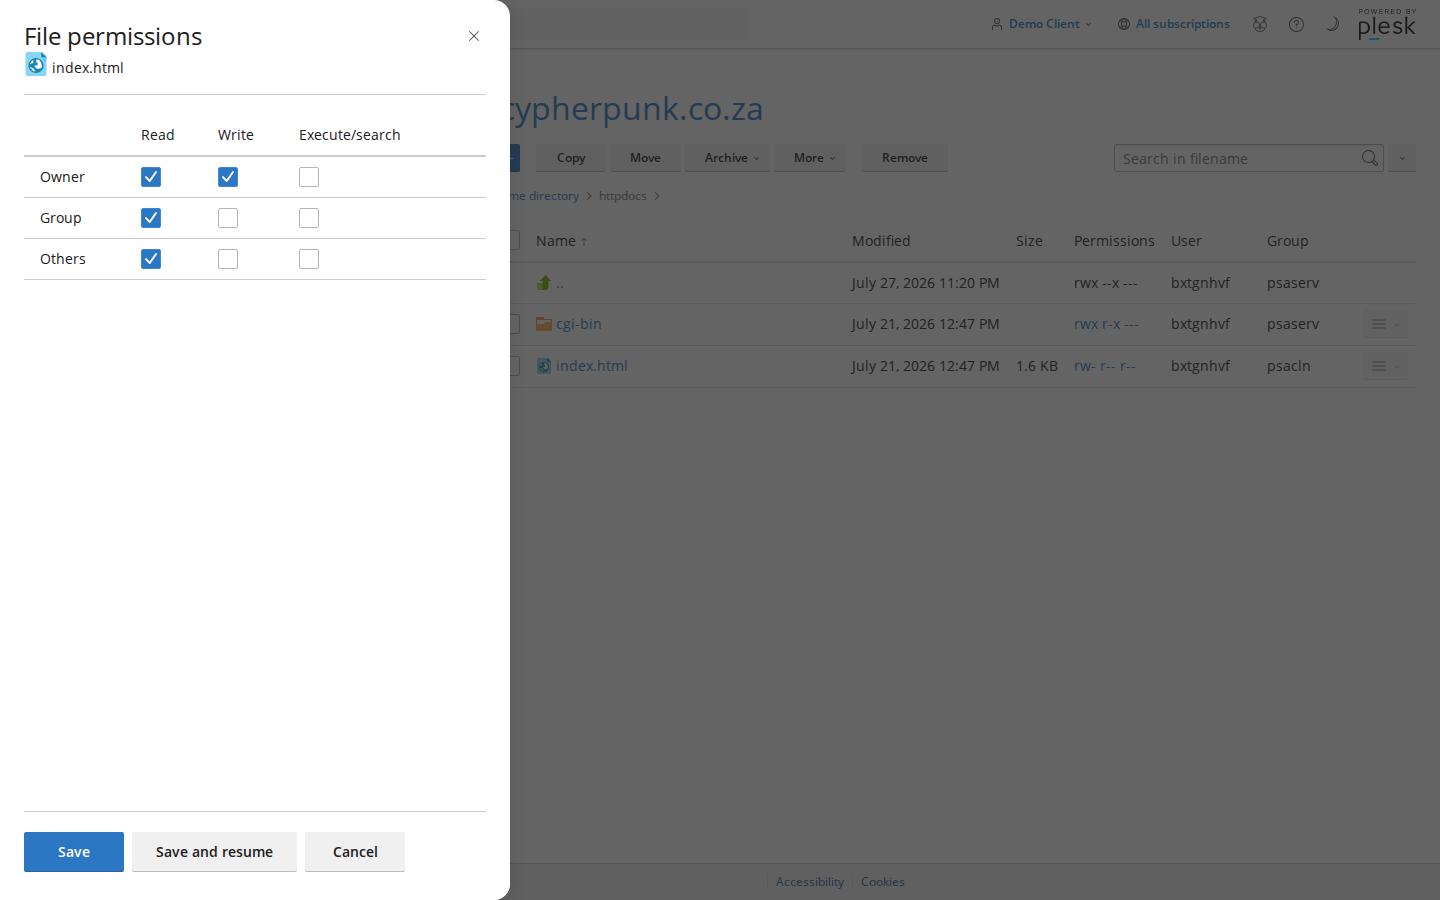Uncheck Others Read permission

(x=151, y=259)
